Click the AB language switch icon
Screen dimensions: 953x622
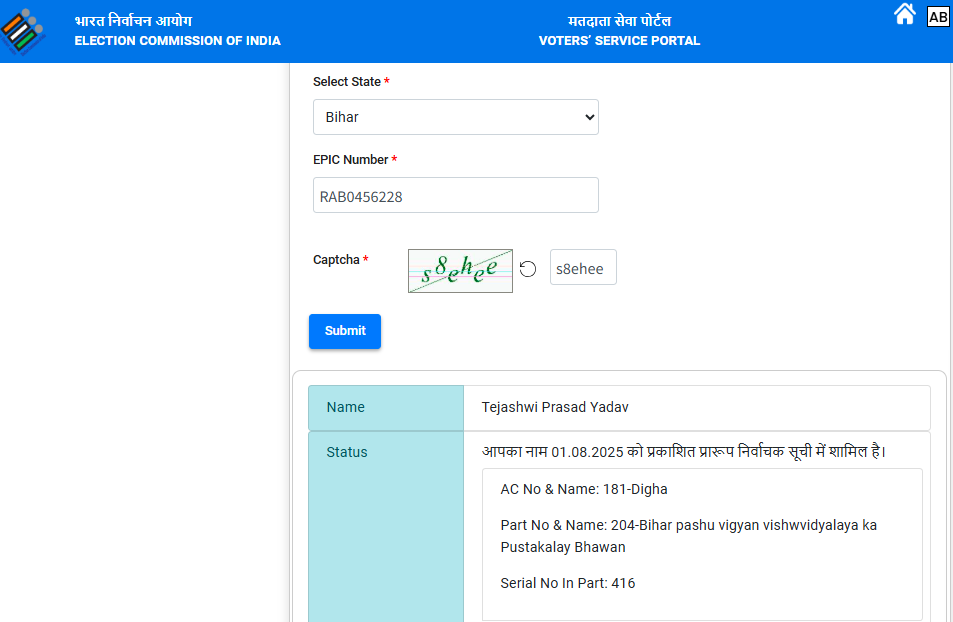938,17
